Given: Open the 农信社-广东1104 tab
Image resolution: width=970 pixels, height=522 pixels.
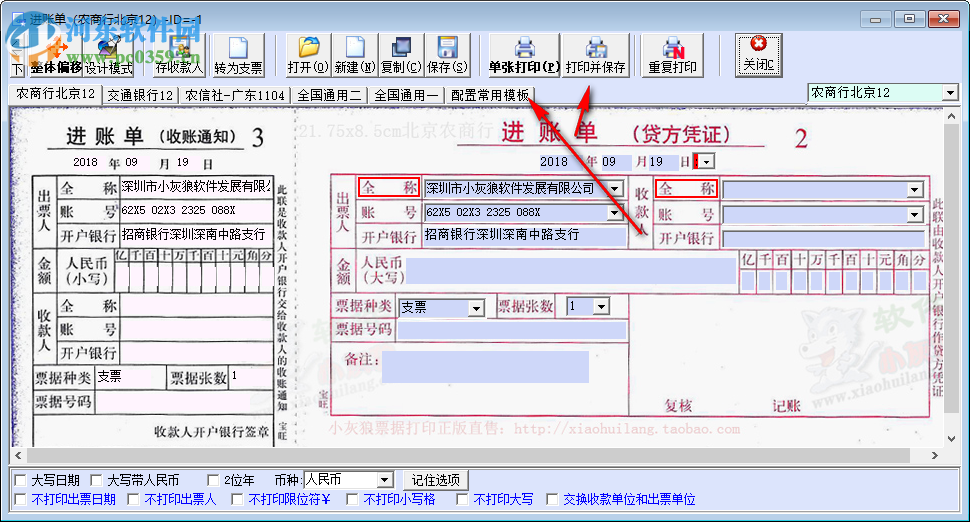Looking at the screenshot, I should pos(235,95).
